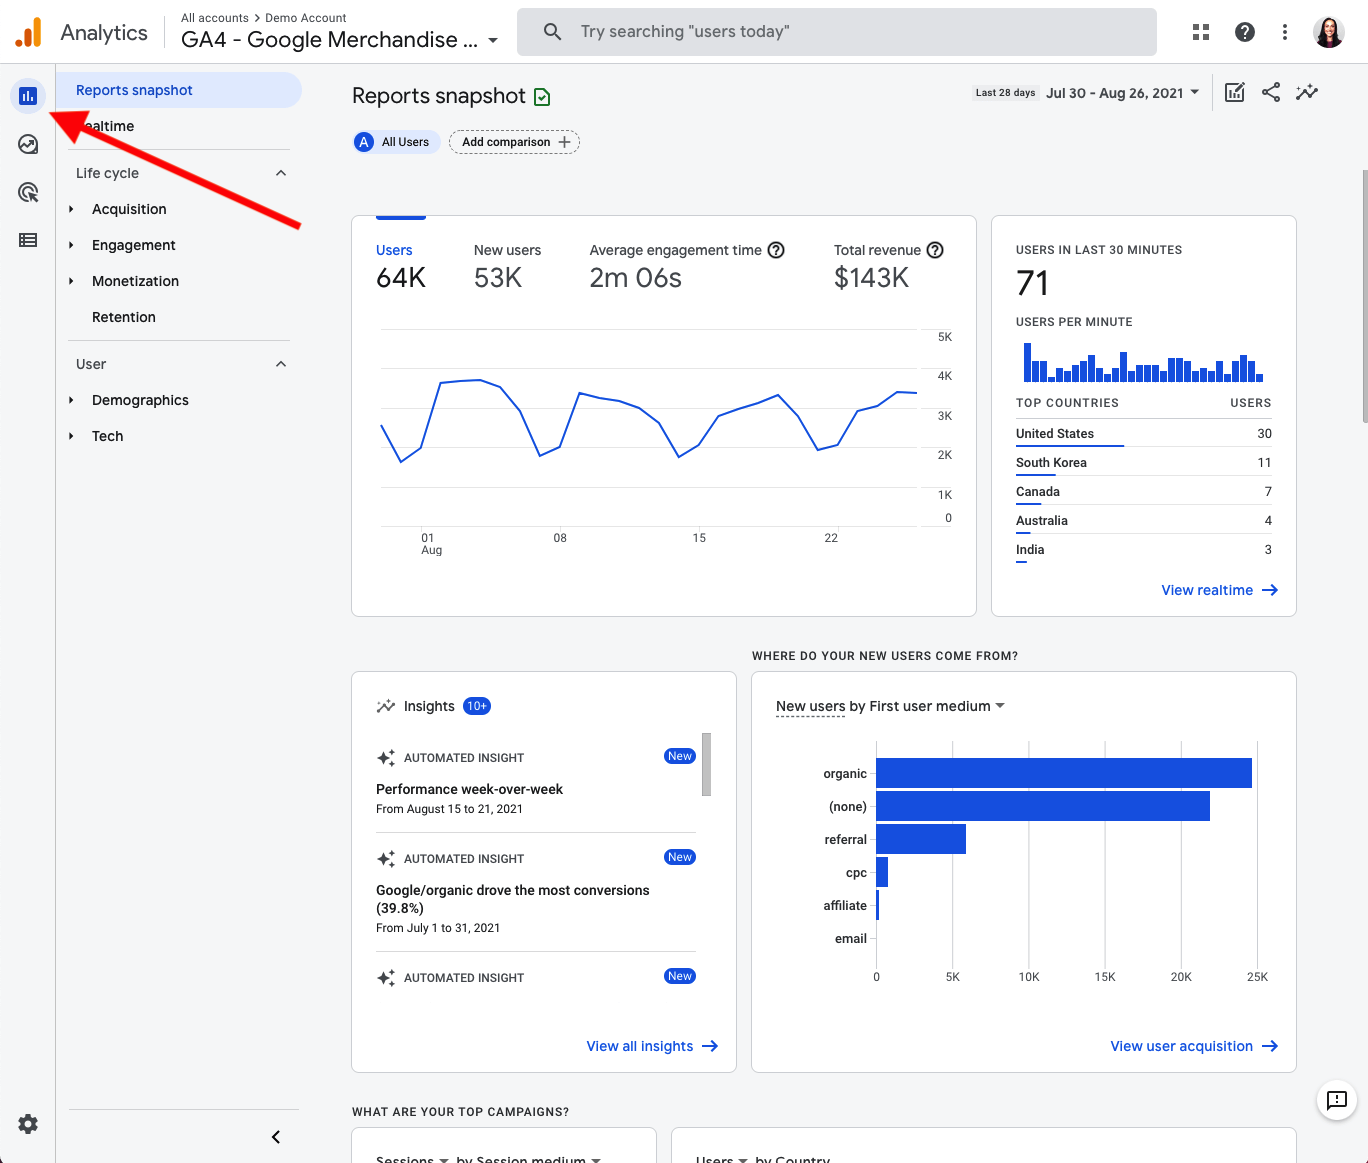
Task: Click the Add comparison button
Action: coord(514,142)
